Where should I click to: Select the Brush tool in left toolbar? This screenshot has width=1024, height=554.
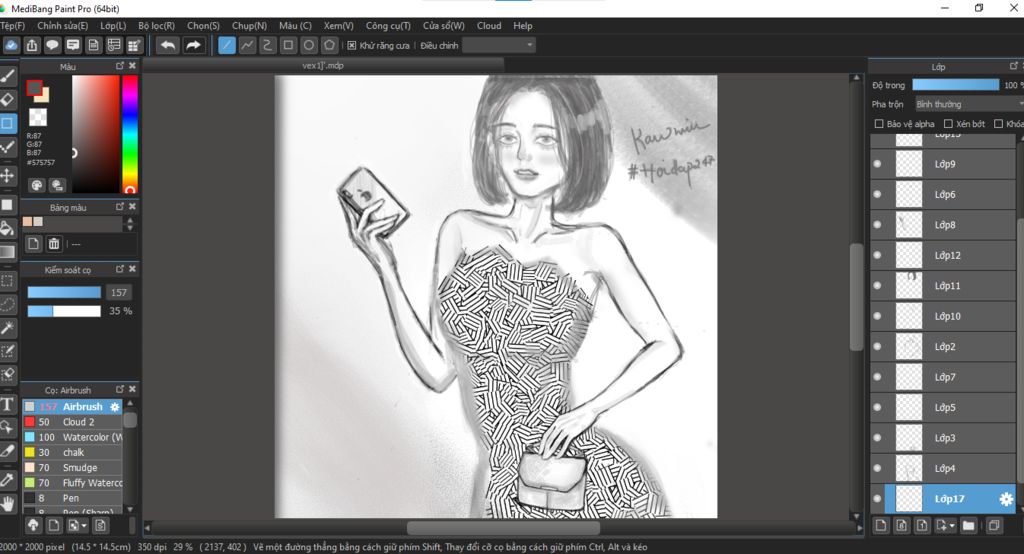click(7, 76)
